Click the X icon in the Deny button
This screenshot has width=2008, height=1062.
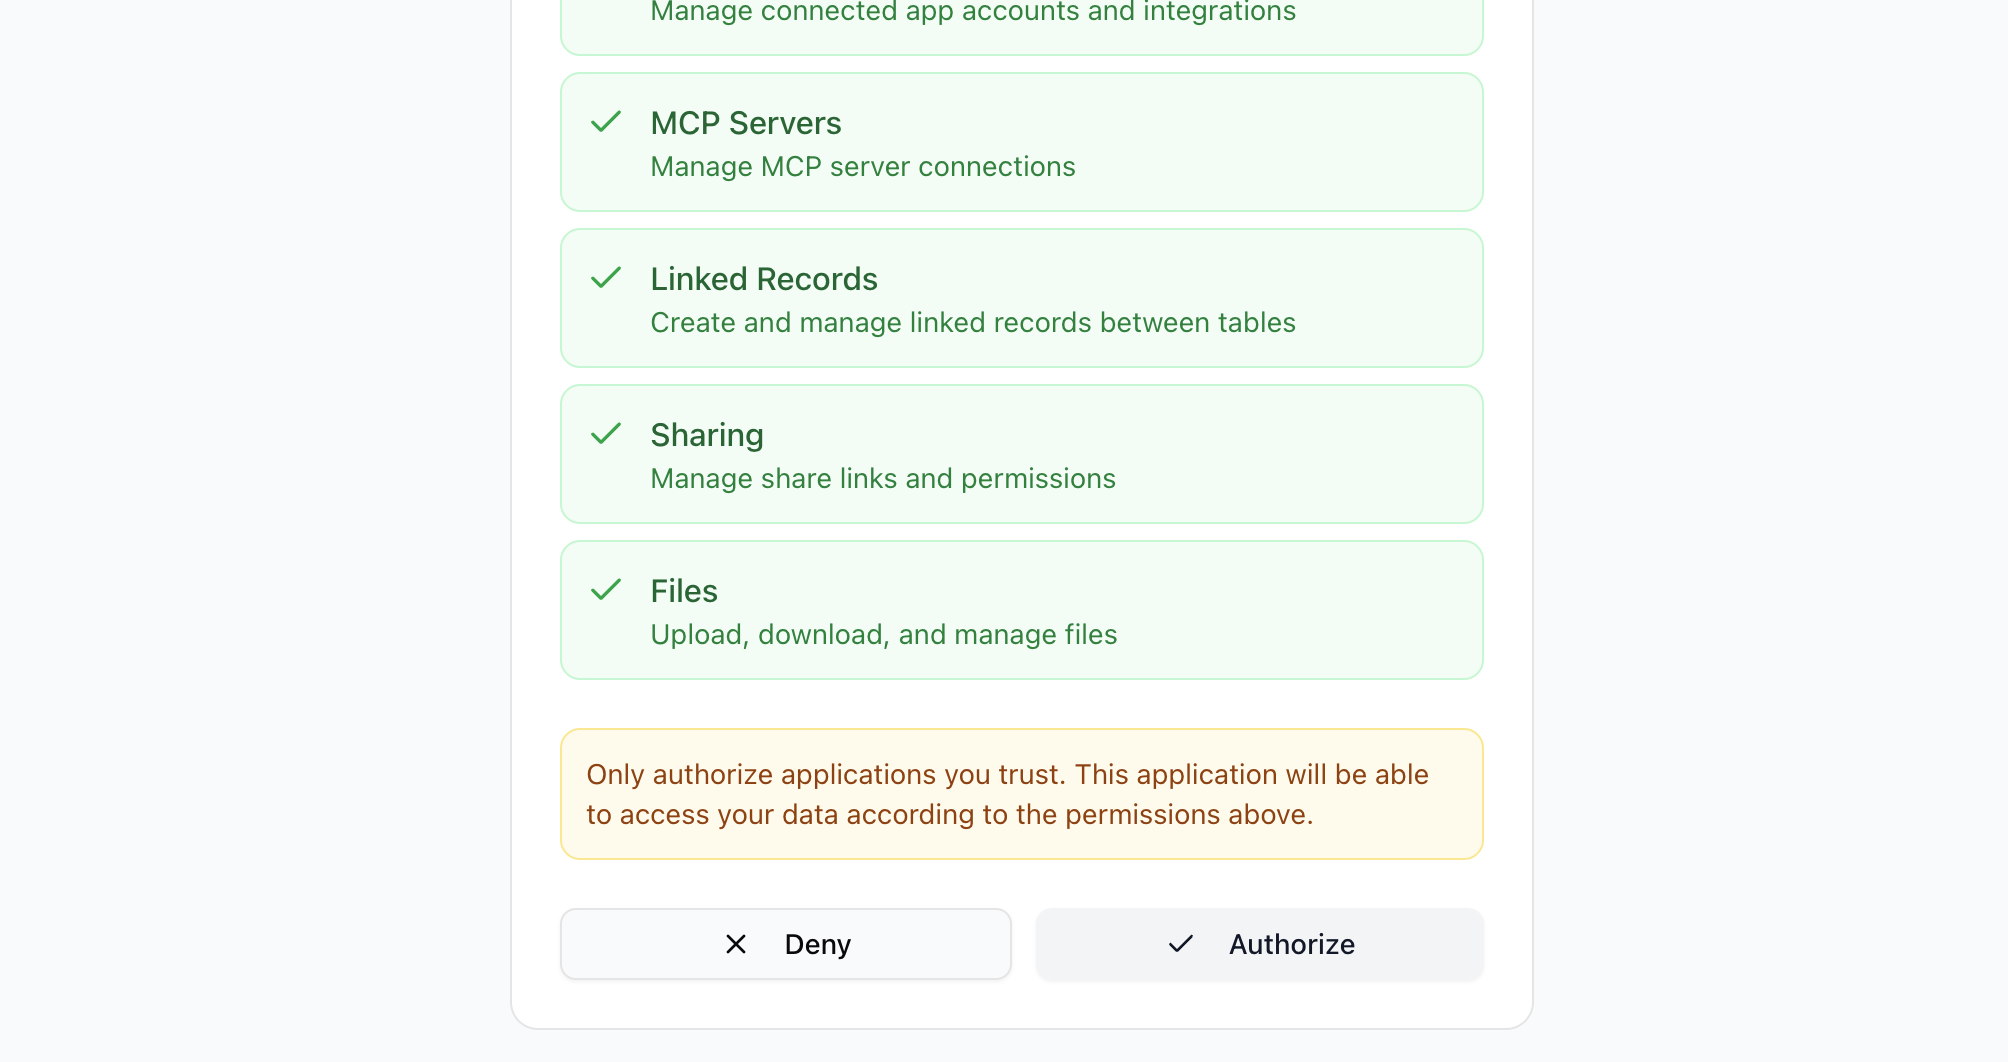click(x=736, y=944)
